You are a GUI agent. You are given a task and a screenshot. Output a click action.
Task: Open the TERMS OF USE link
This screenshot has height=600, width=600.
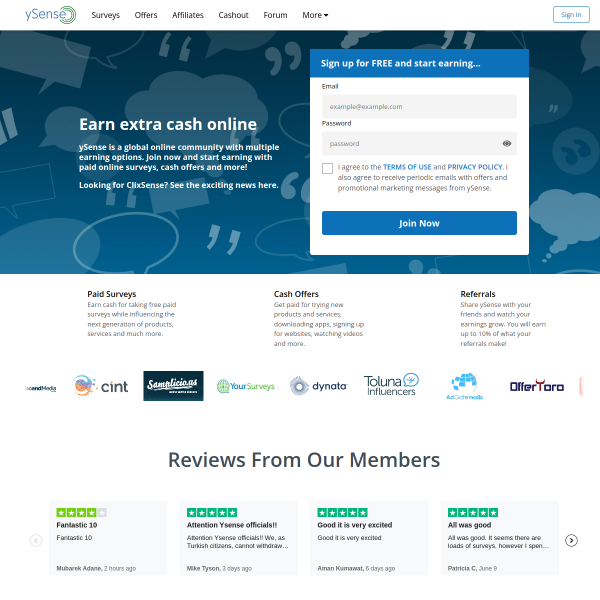click(407, 167)
